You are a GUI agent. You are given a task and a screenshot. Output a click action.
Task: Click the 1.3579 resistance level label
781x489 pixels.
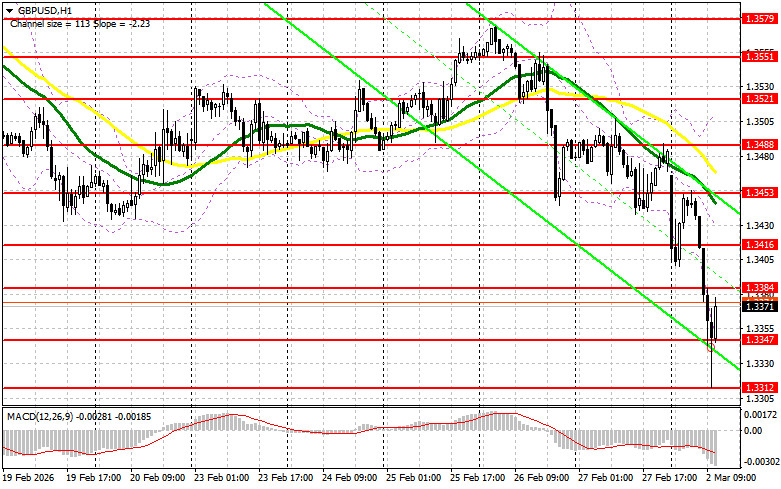tap(759, 18)
